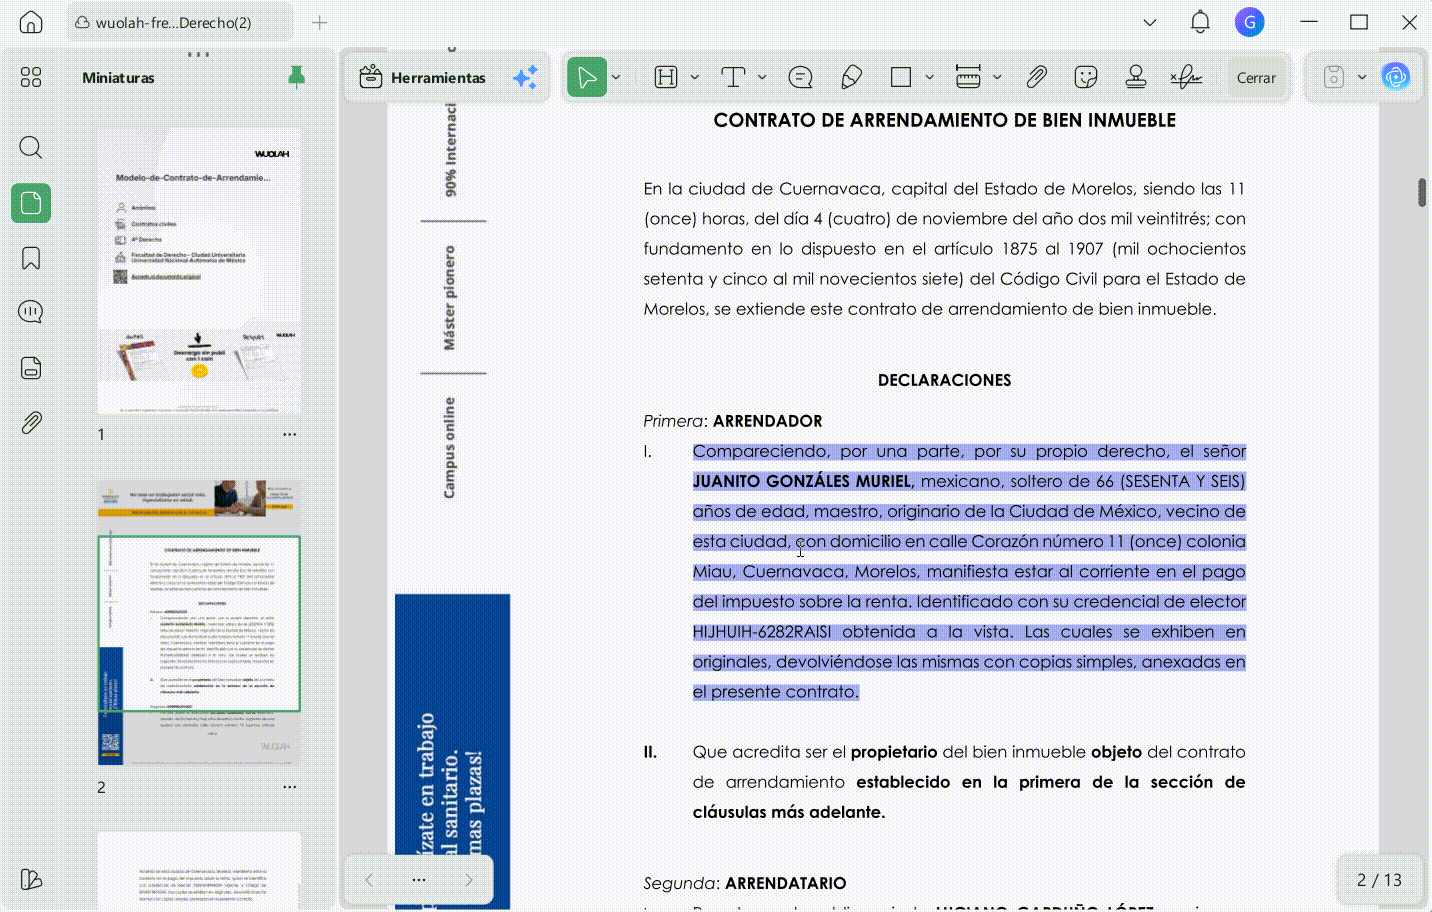Open the search panel icon
1432x912 pixels.
coord(31,148)
